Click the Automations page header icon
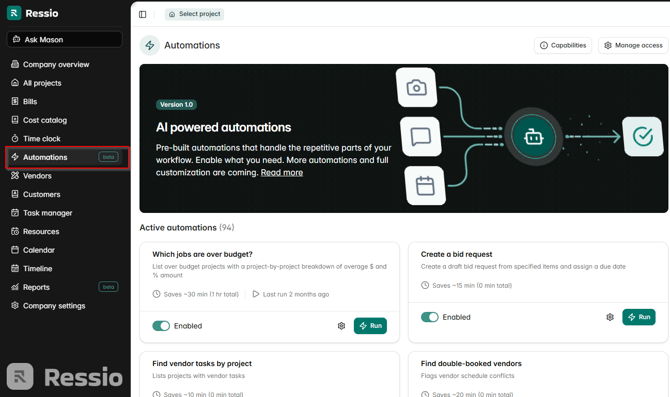 click(150, 45)
